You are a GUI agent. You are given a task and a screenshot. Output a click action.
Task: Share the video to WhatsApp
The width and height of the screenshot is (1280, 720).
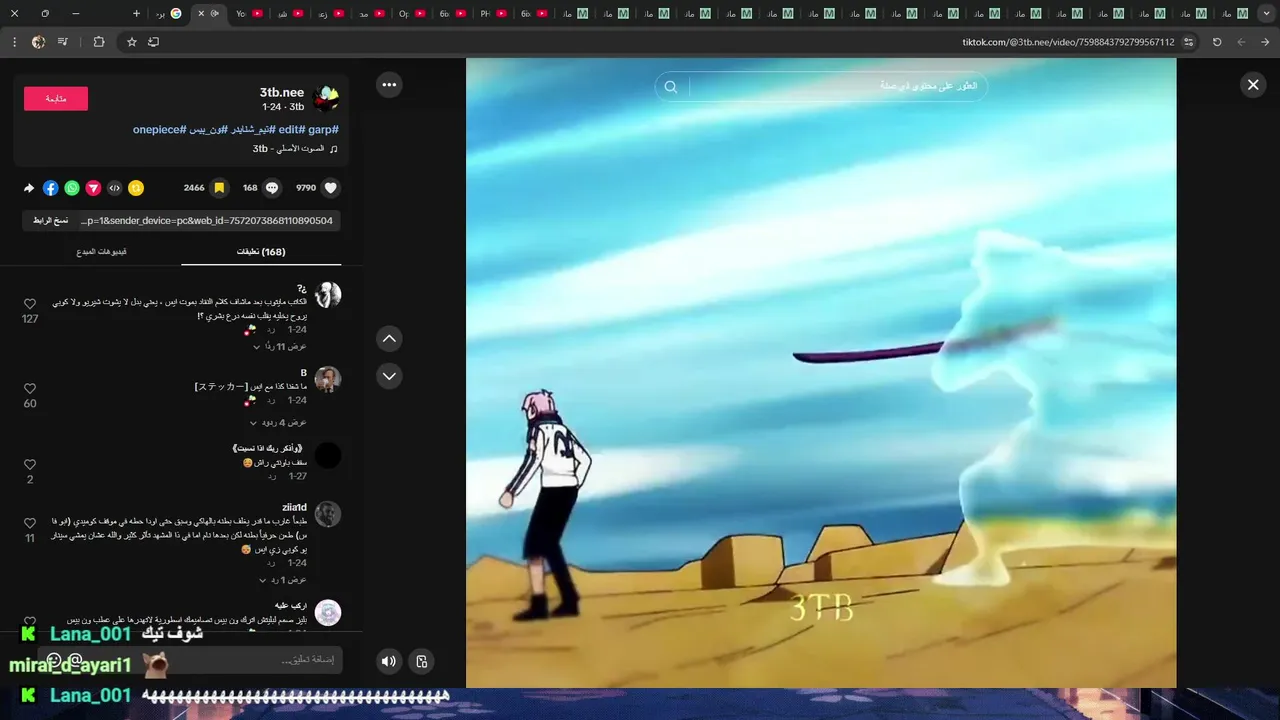72,188
